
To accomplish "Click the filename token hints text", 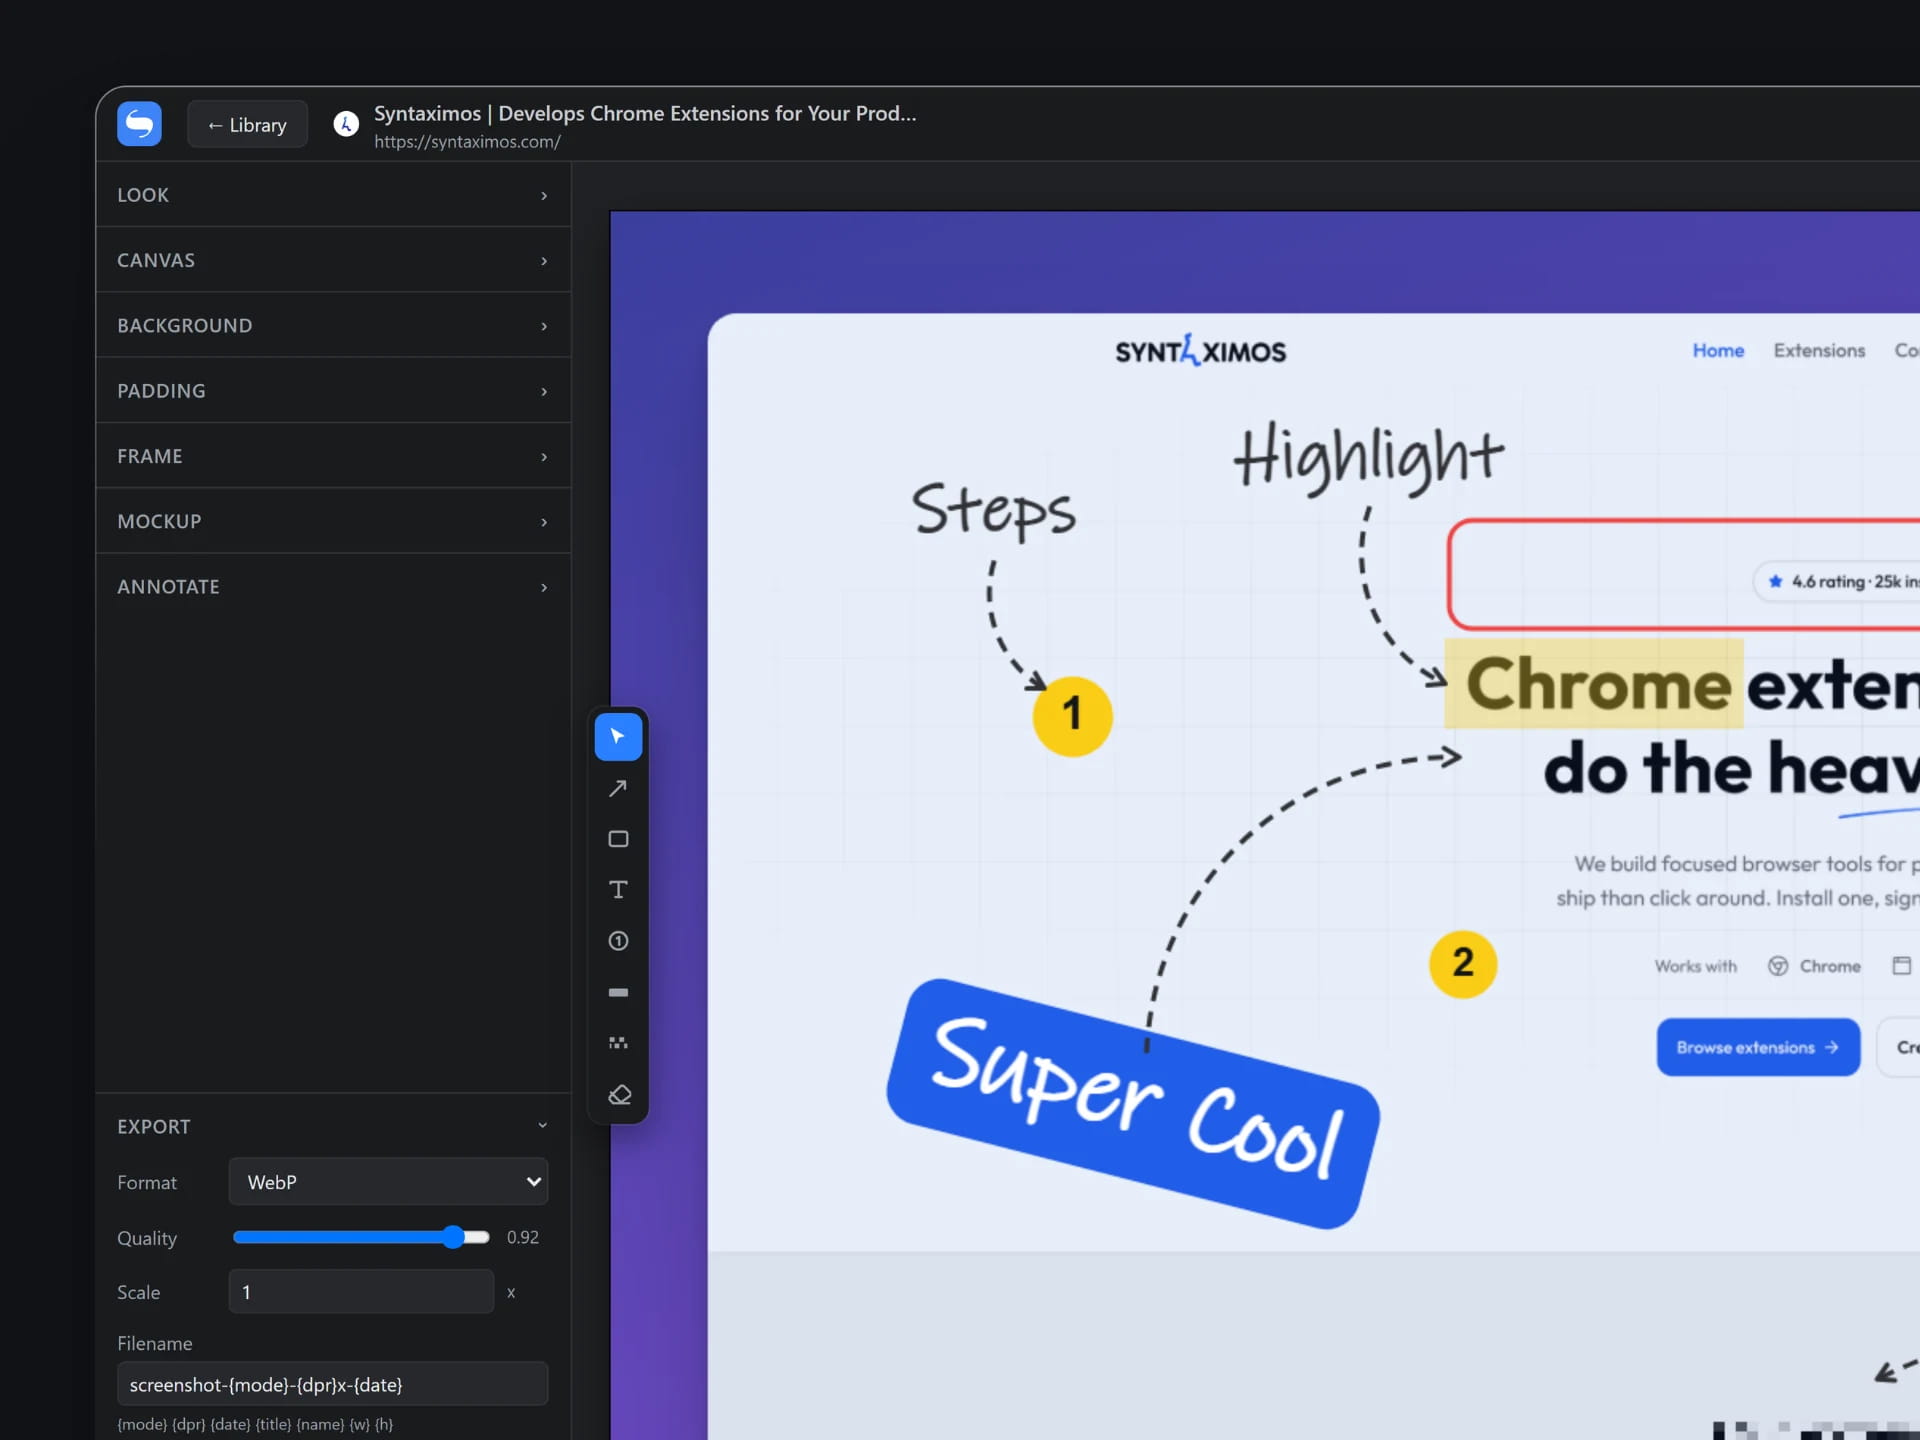I will click(x=255, y=1424).
